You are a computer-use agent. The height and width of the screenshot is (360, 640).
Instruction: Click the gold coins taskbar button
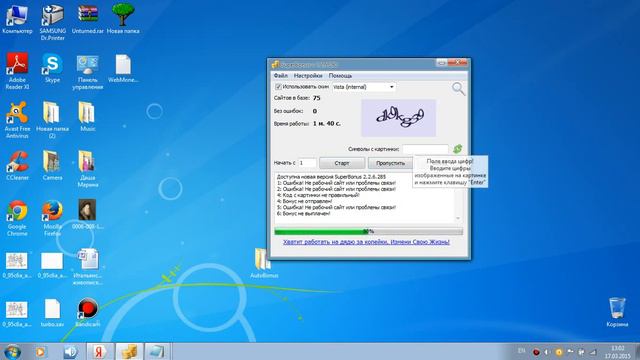(x=129, y=351)
